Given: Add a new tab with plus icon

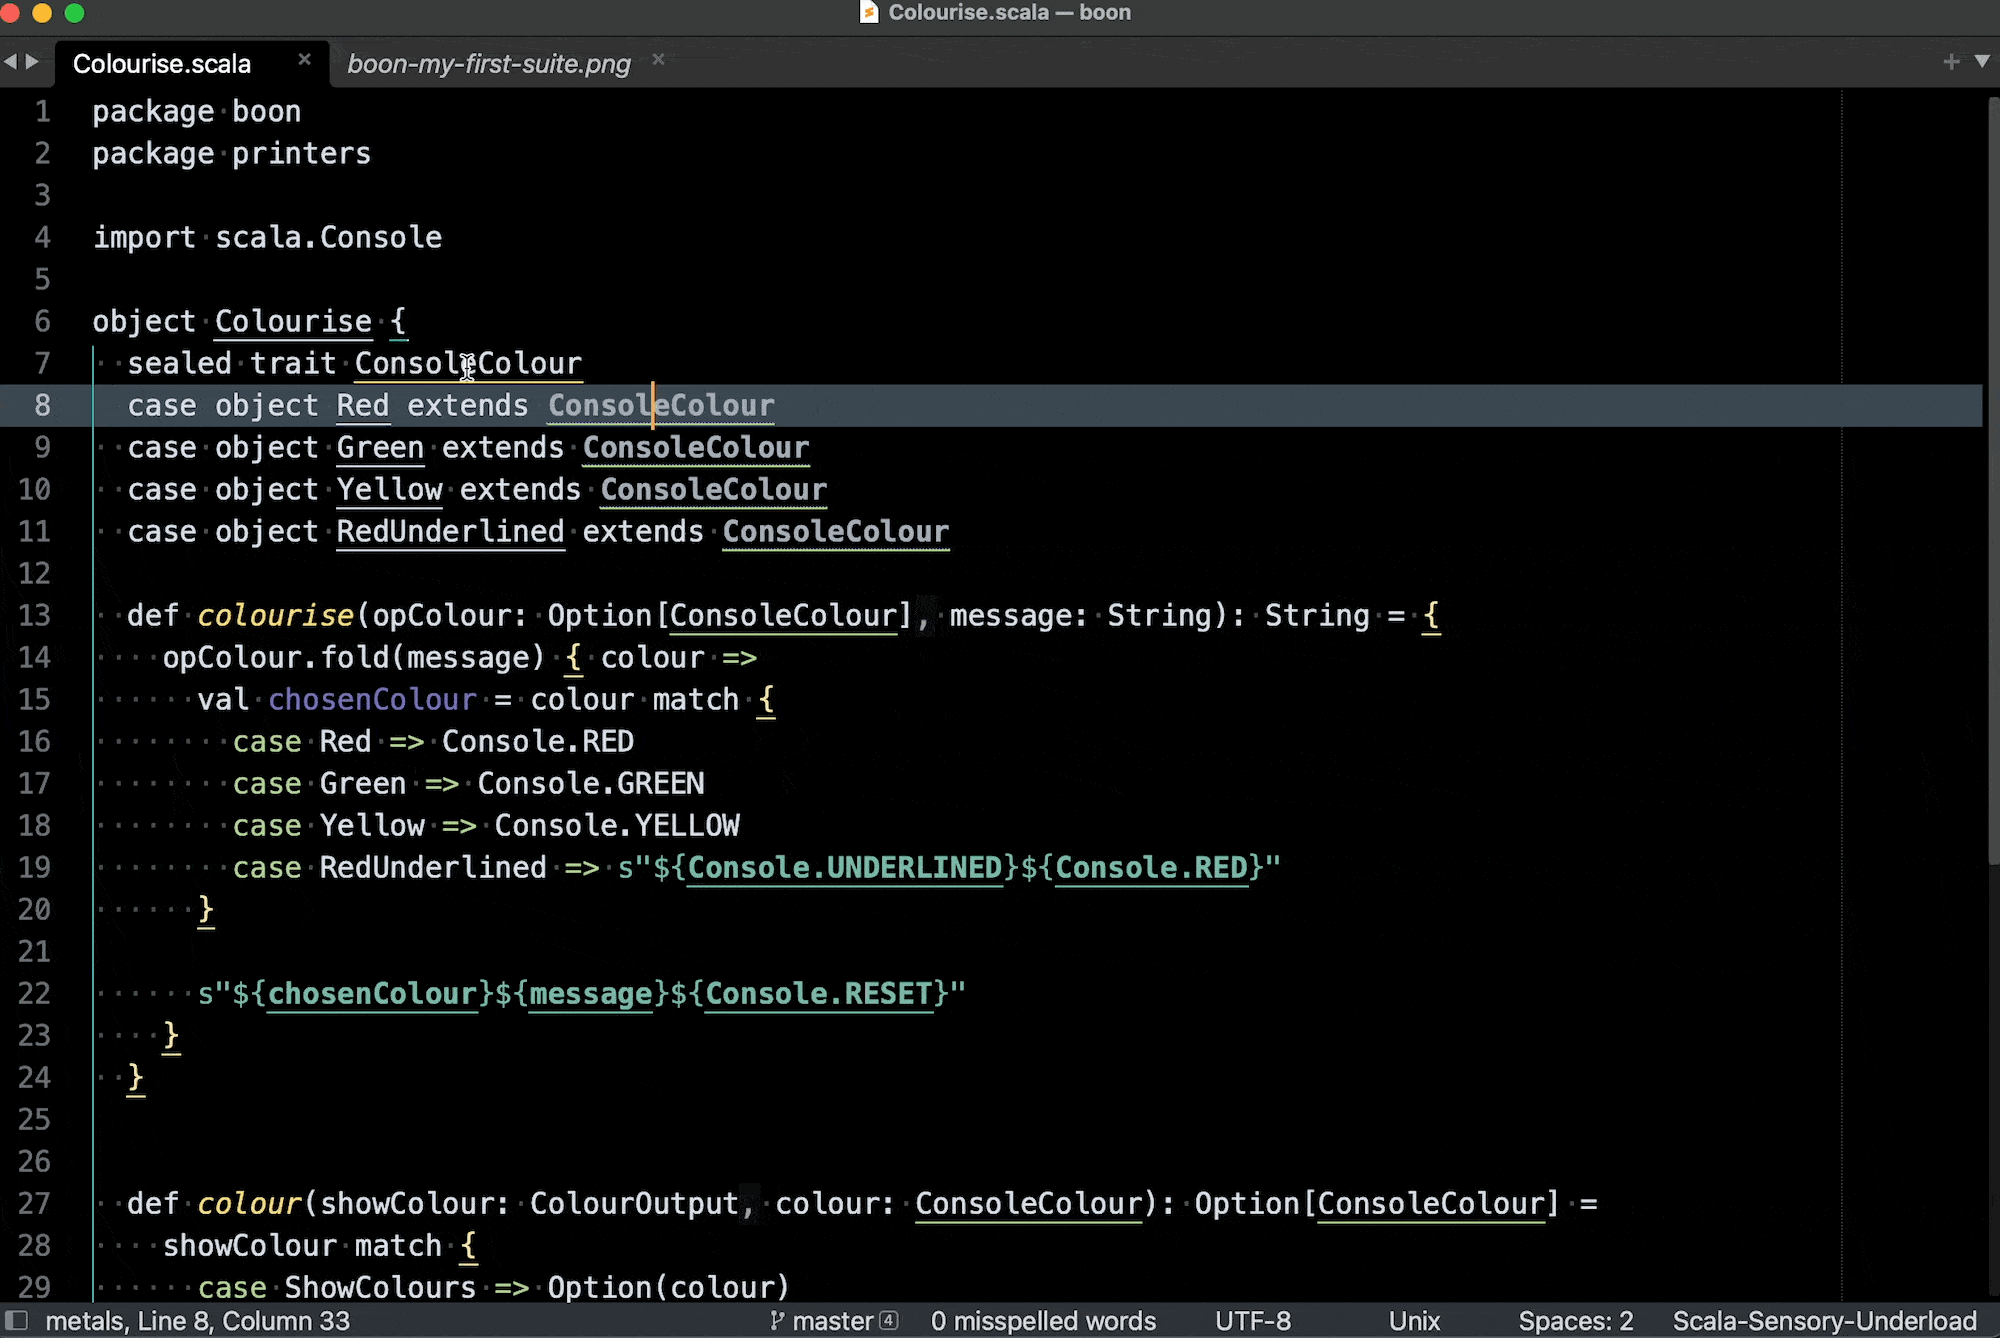Looking at the screenshot, I should pyautogui.click(x=1951, y=62).
